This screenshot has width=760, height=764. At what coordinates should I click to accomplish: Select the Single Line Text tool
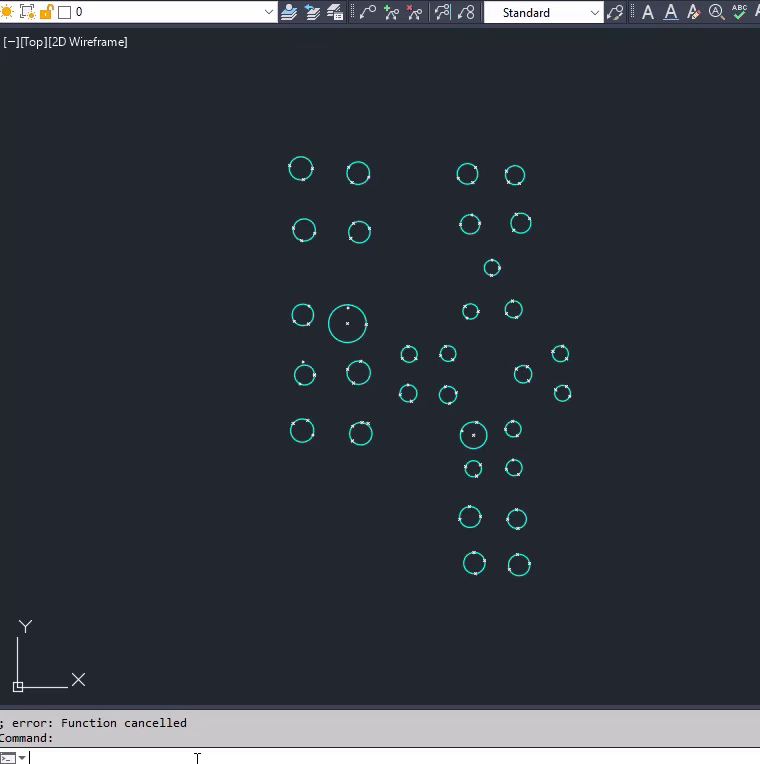point(671,12)
